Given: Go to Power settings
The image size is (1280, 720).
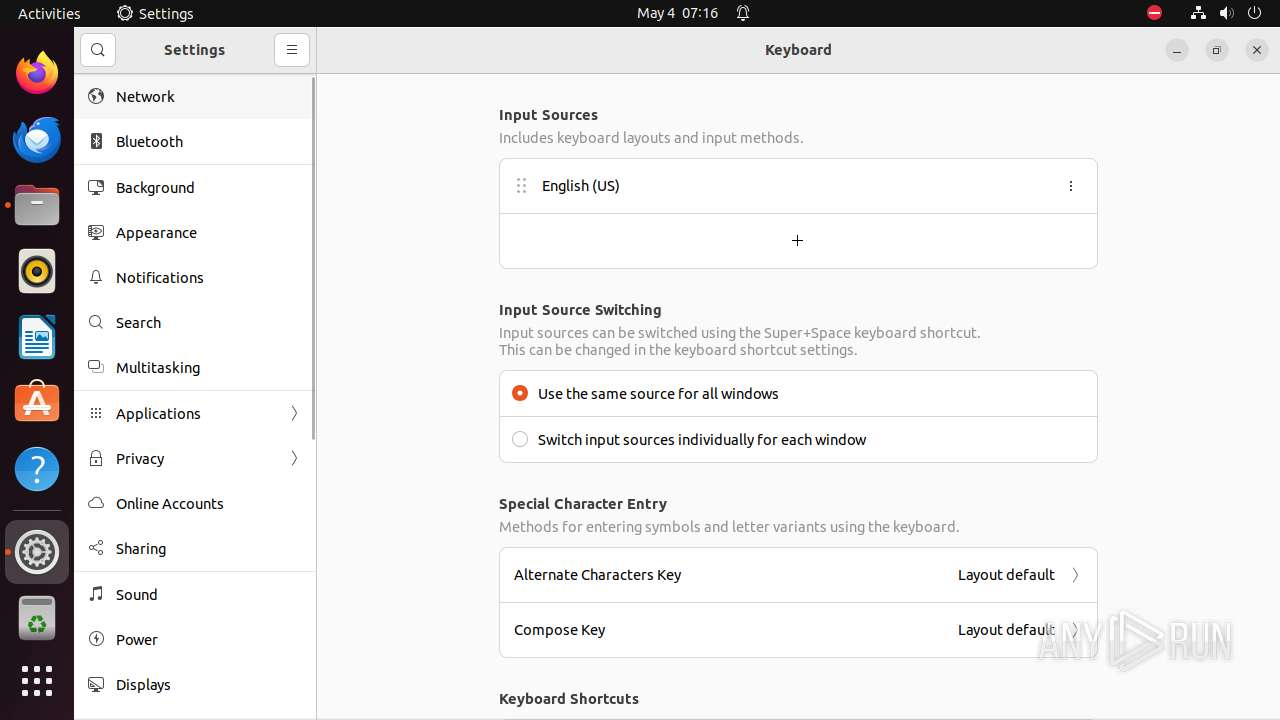Looking at the screenshot, I should pos(194,639).
